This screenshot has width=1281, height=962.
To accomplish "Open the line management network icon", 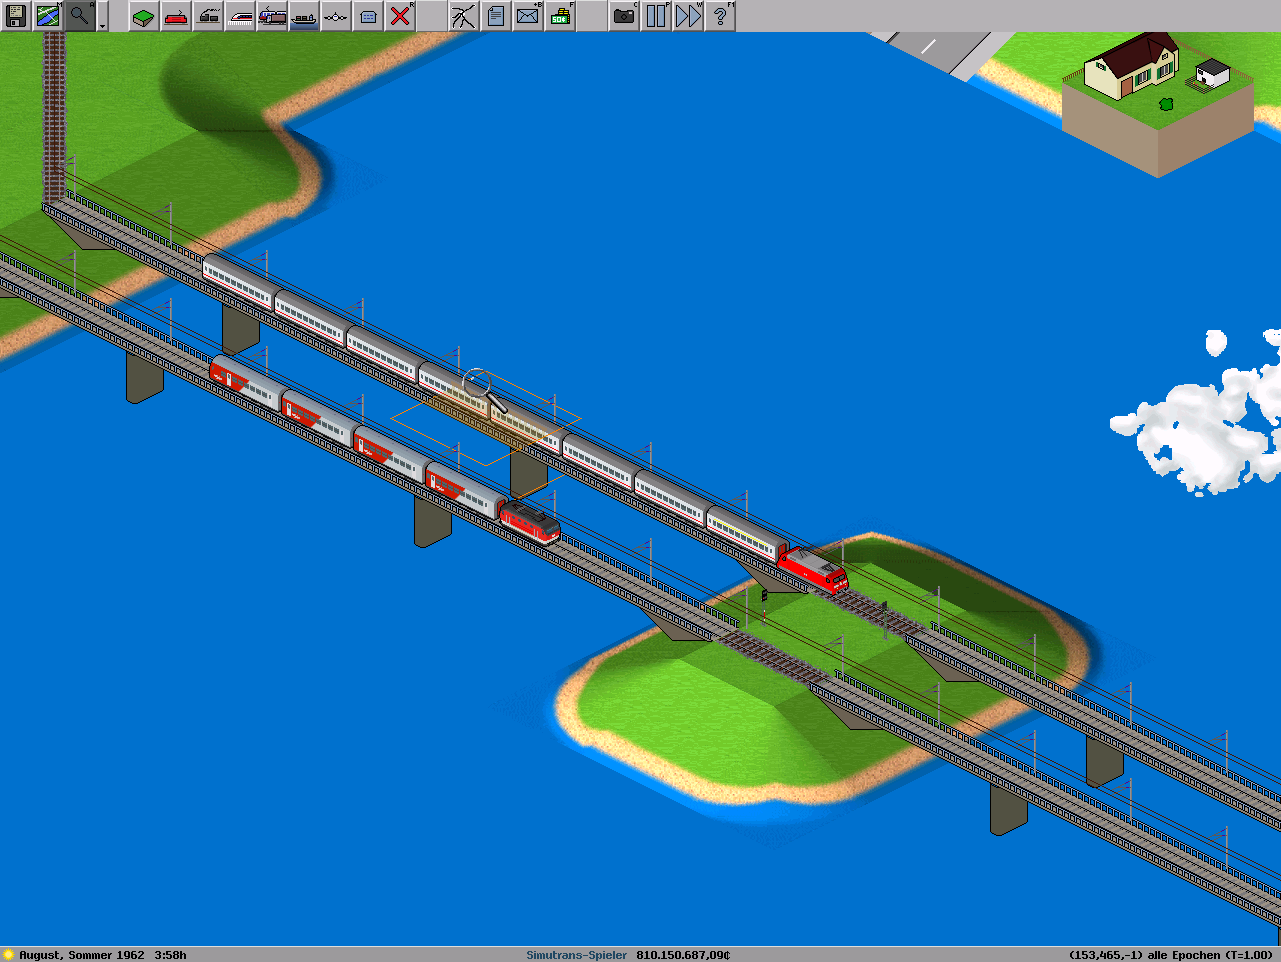I will pos(463,16).
